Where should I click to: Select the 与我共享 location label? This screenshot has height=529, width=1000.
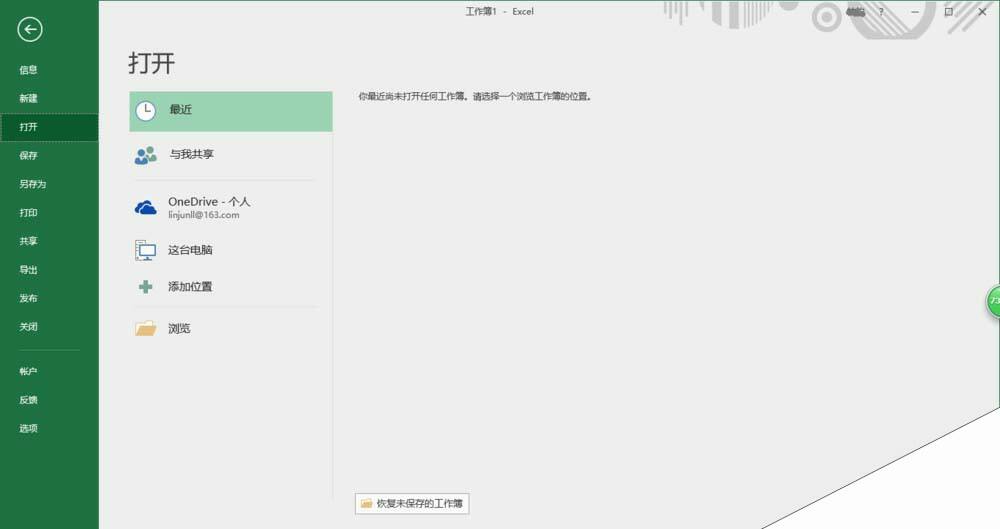coord(191,154)
